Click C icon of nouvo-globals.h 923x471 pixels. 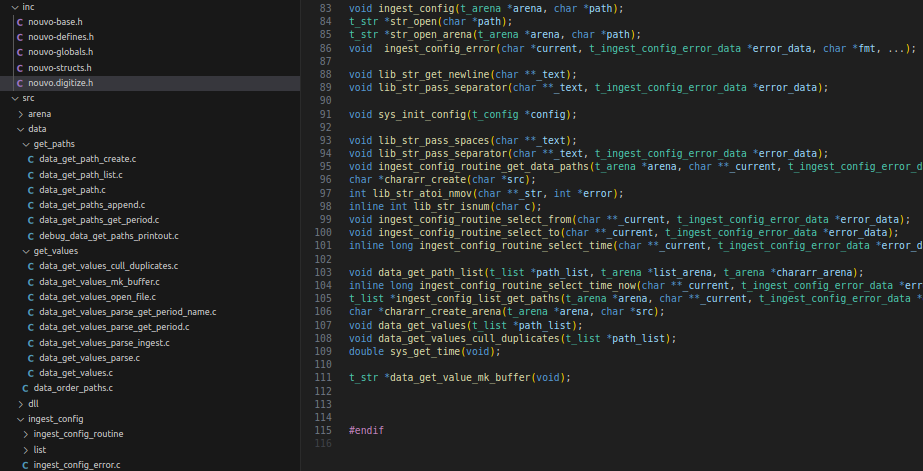[x=20, y=52]
